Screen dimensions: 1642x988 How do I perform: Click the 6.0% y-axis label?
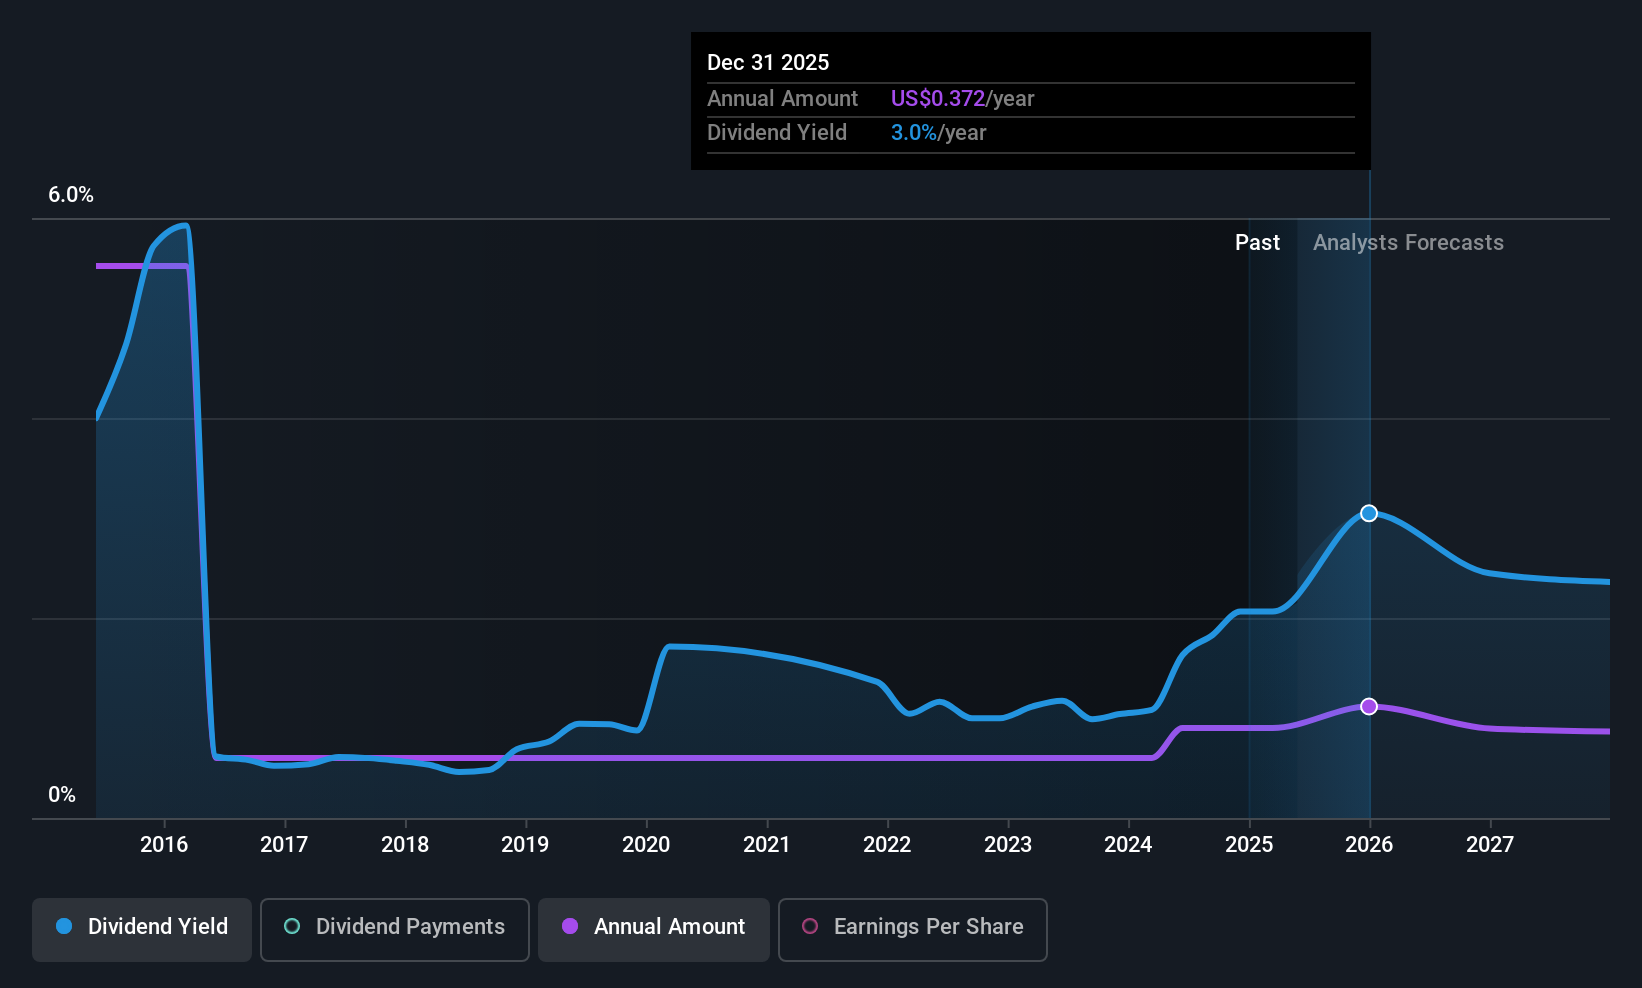pos(71,195)
